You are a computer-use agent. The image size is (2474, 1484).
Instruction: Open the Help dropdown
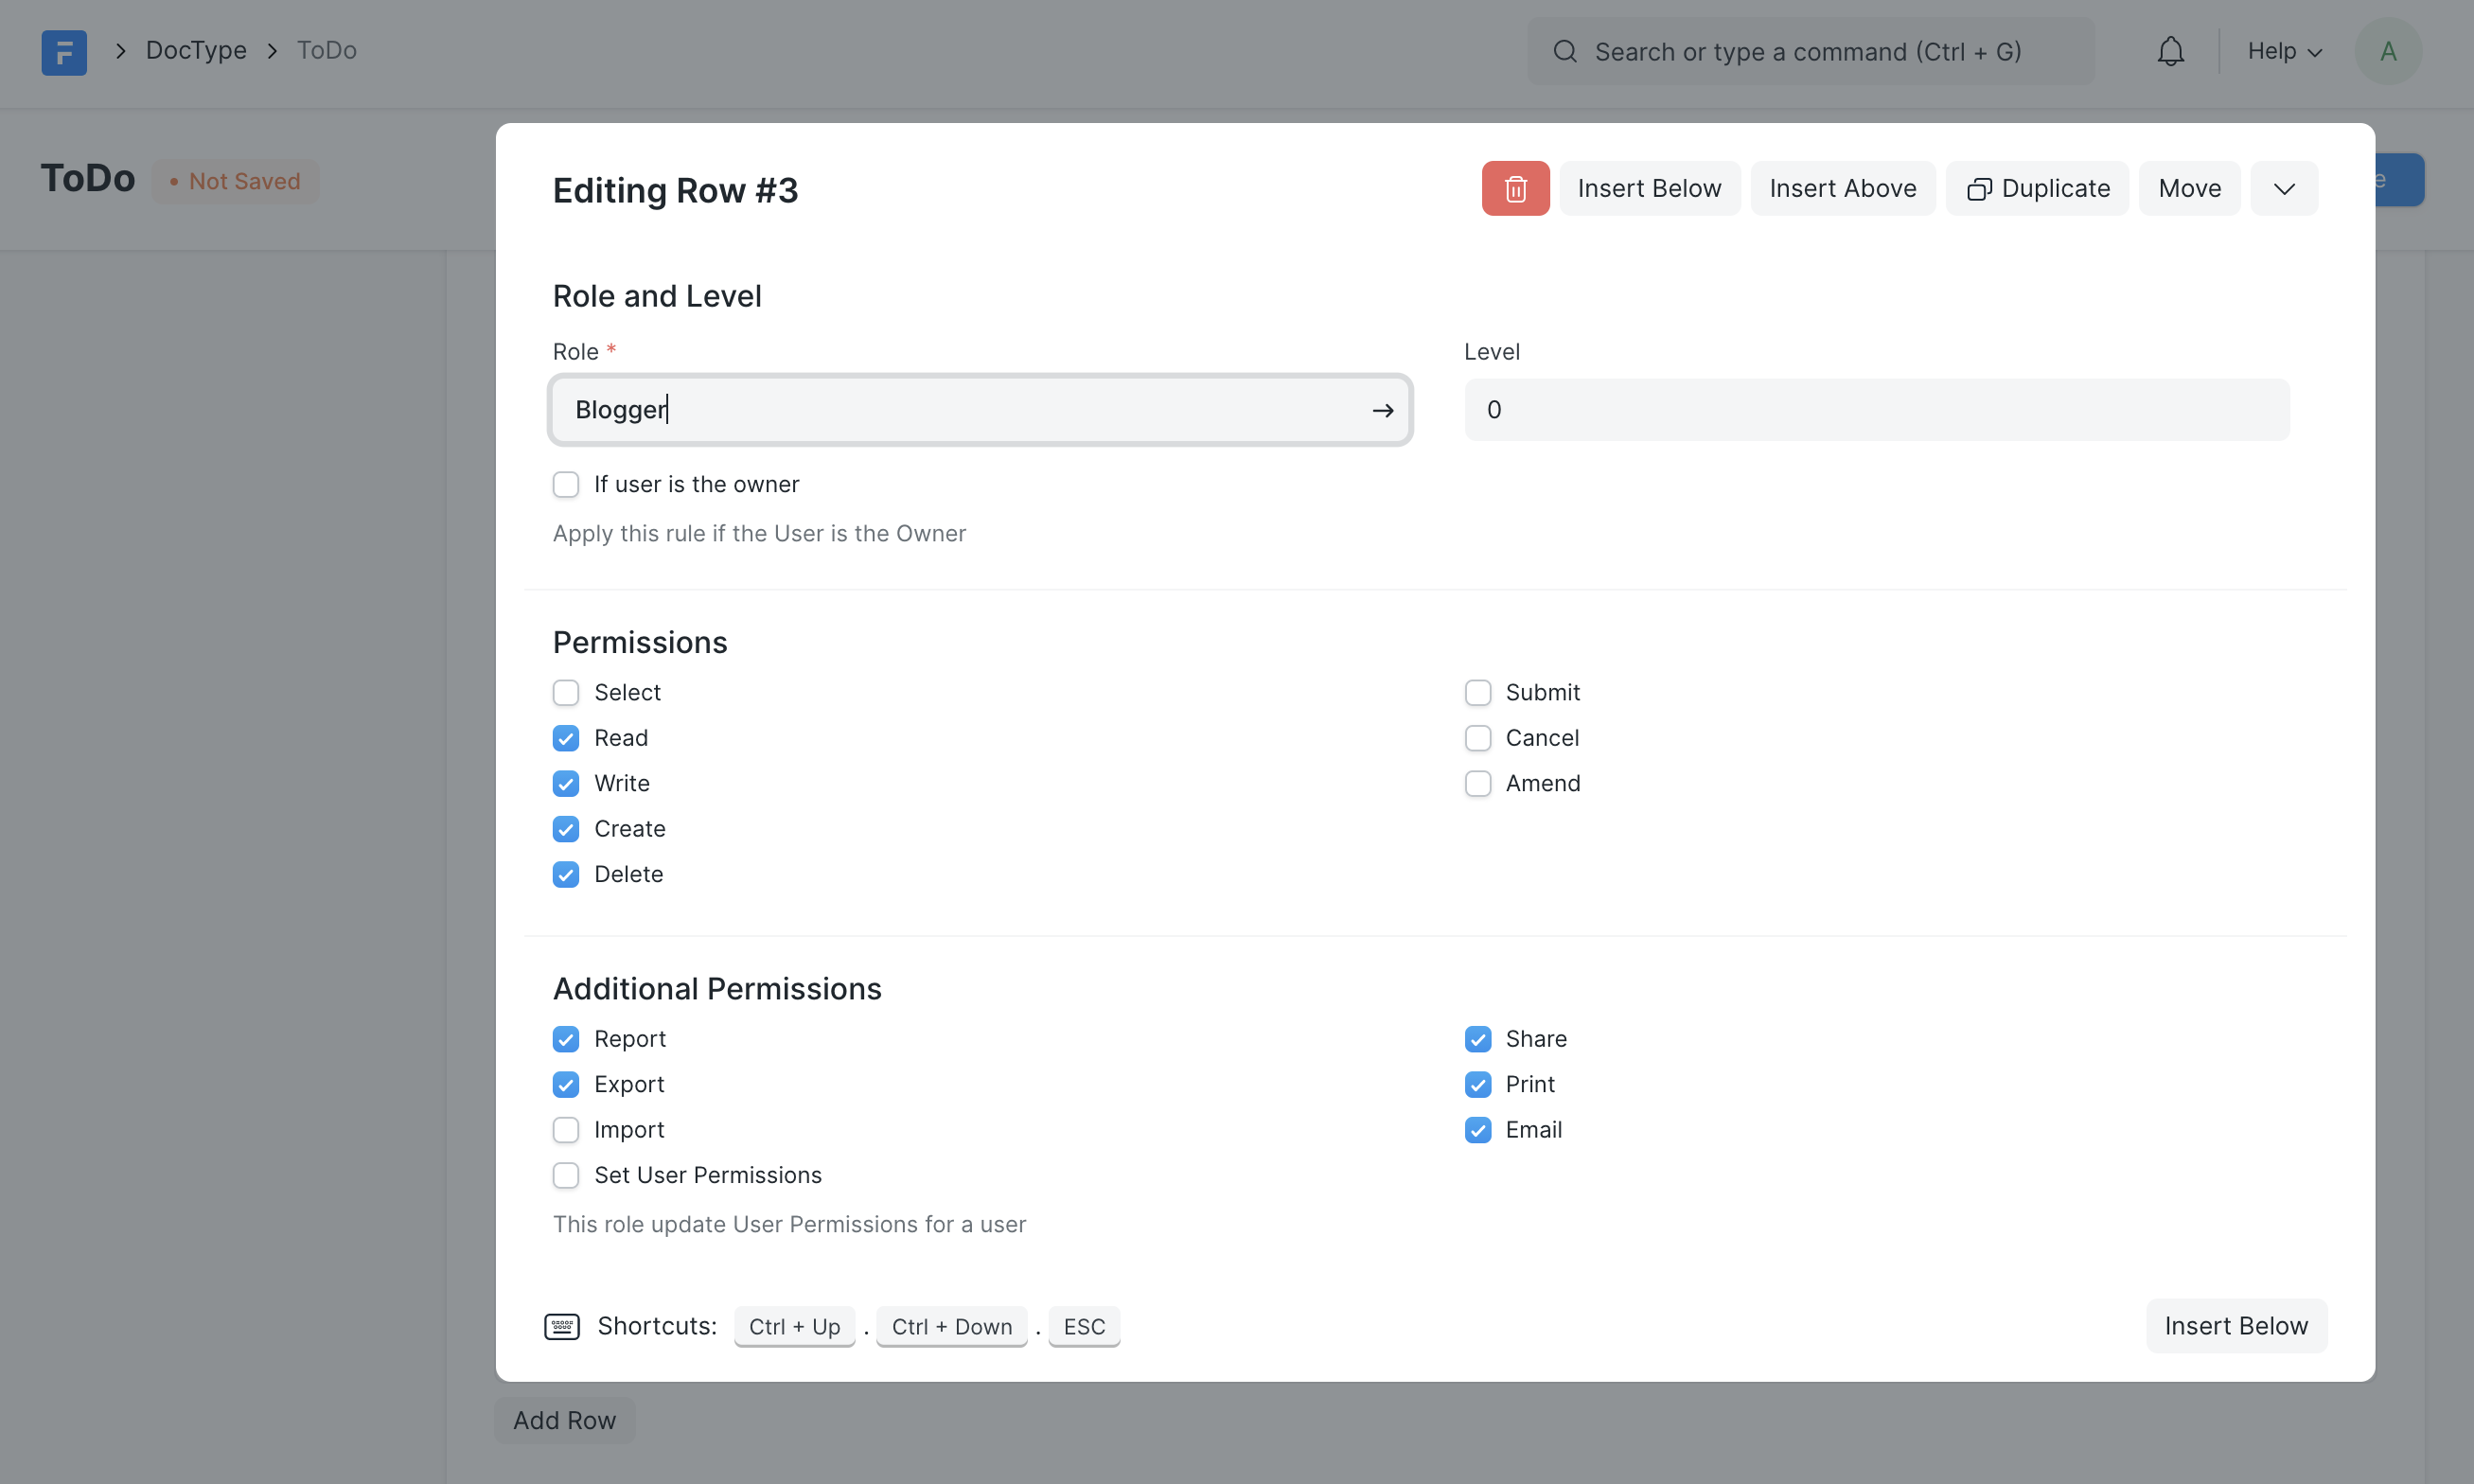point(2285,50)
